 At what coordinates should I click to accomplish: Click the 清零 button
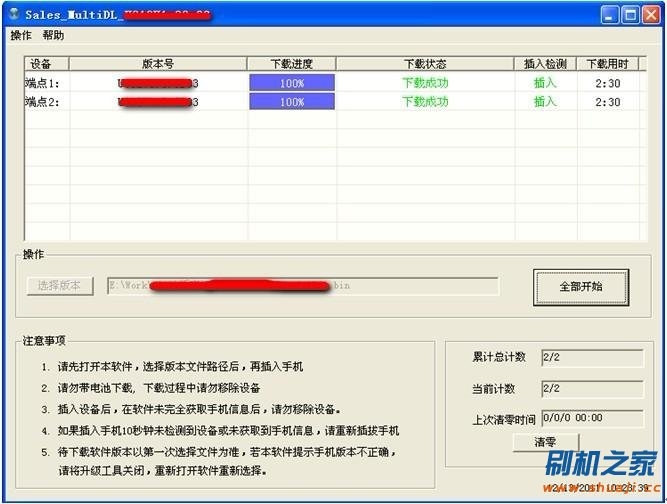tap(546, 442)
